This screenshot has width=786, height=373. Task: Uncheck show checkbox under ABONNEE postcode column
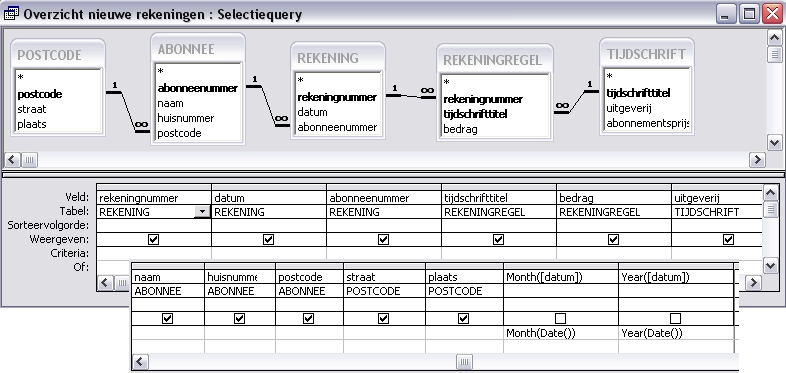click(x=309, y=318)
